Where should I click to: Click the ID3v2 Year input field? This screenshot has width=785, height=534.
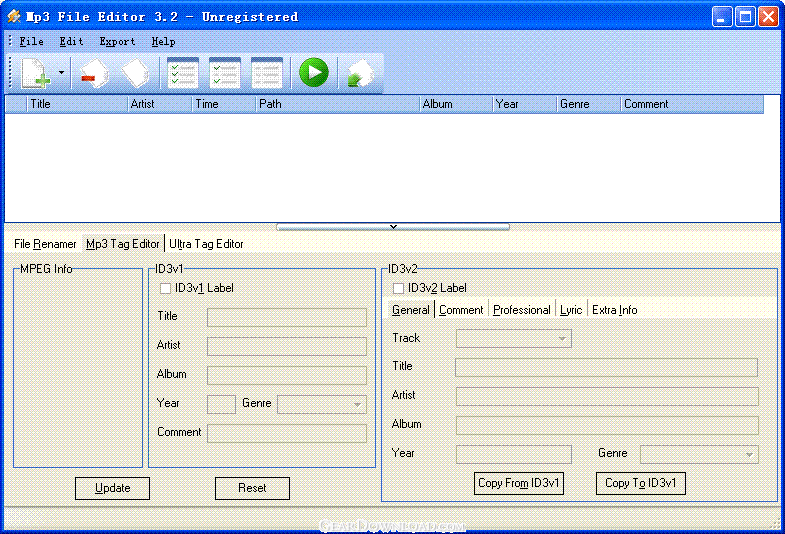click(x=514, y=454)
